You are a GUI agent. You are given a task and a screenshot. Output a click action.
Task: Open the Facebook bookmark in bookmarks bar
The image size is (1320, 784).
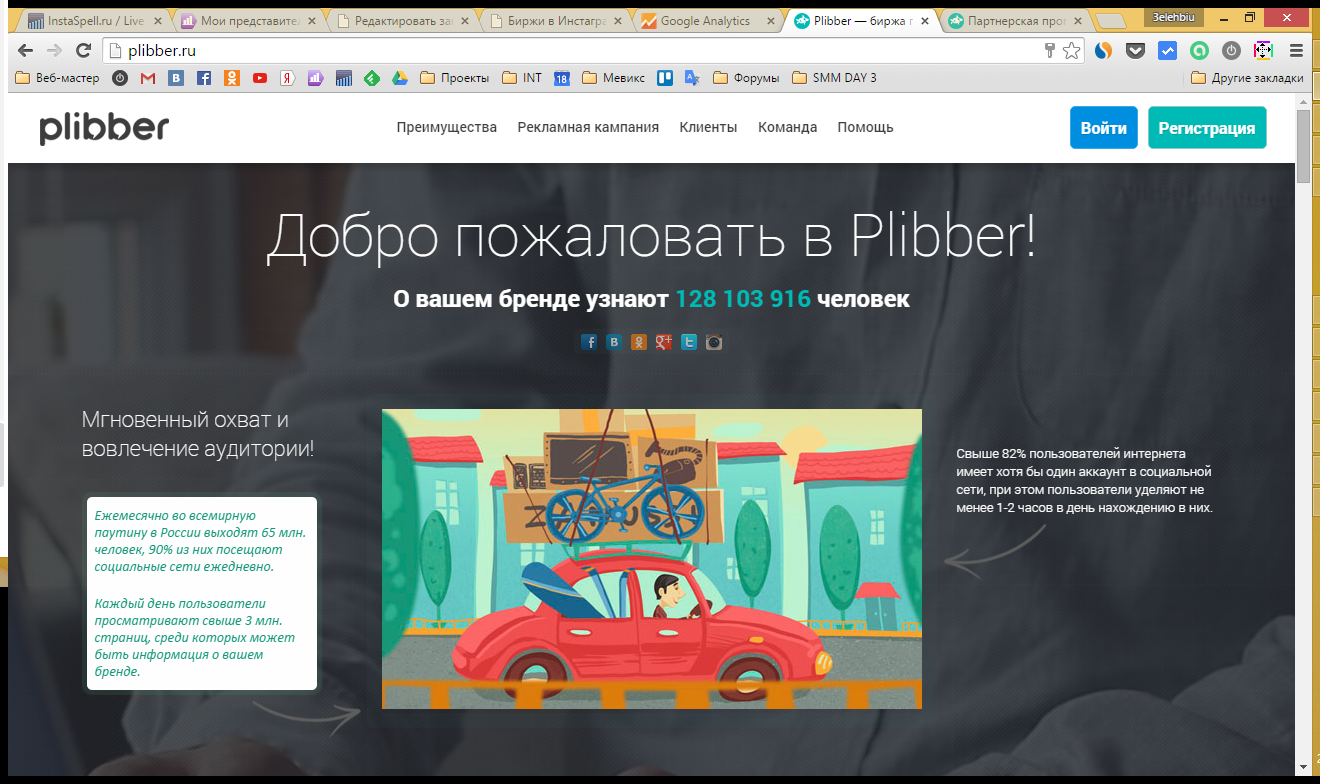[x=204, y=78]
